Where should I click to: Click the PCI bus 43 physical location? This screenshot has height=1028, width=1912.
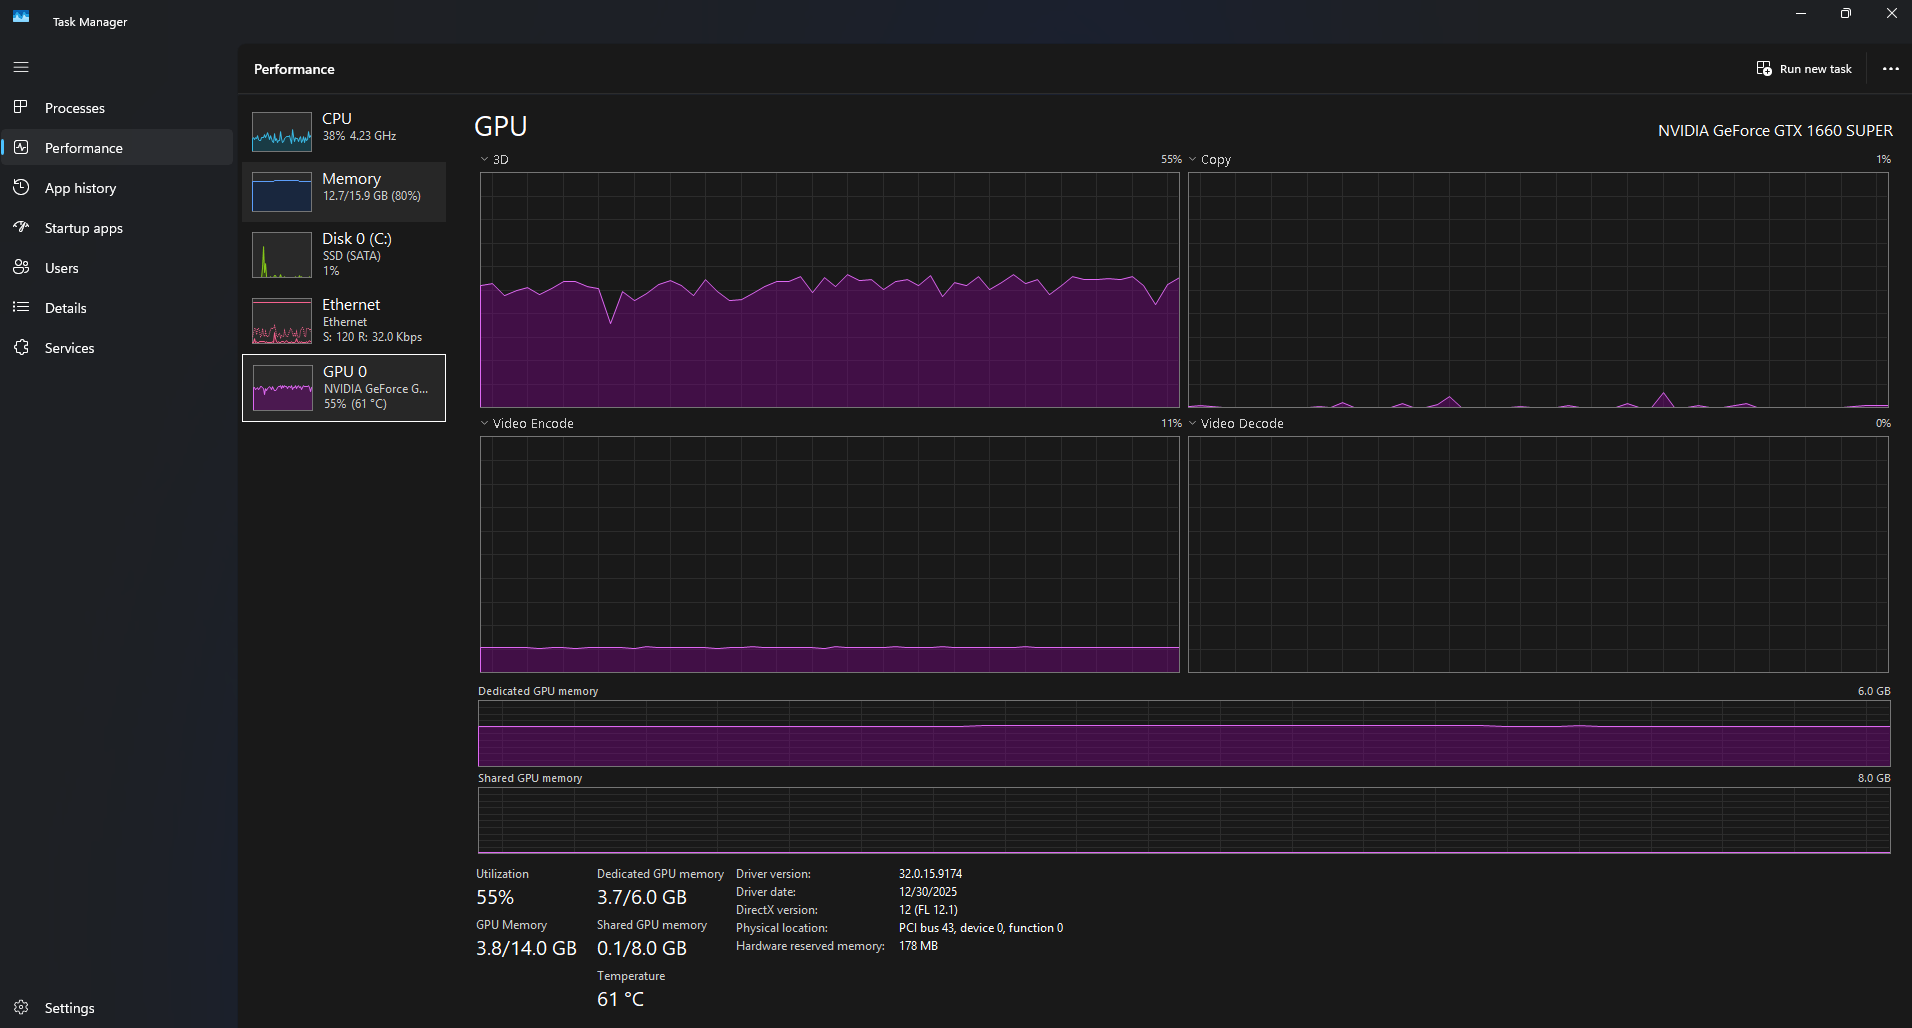(x=981, y=927)
